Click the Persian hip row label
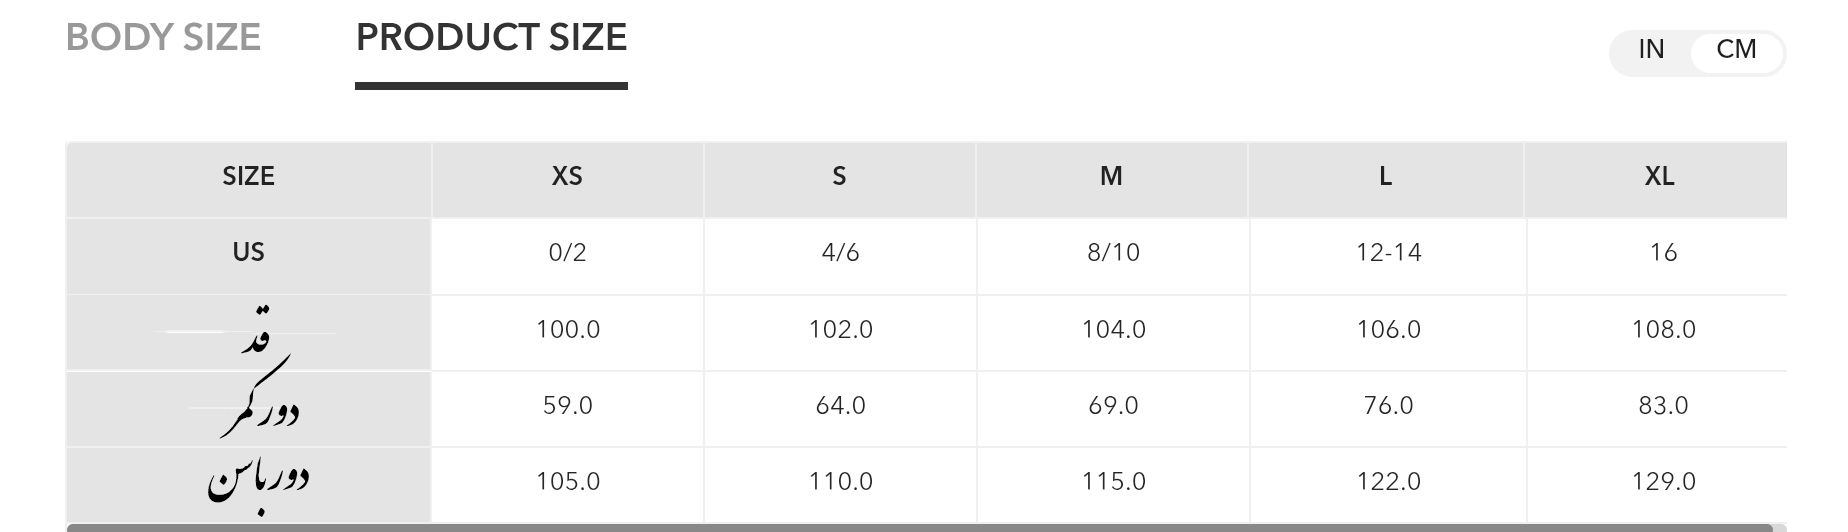This screenshot has height=532, width=1848. point(257,482)
